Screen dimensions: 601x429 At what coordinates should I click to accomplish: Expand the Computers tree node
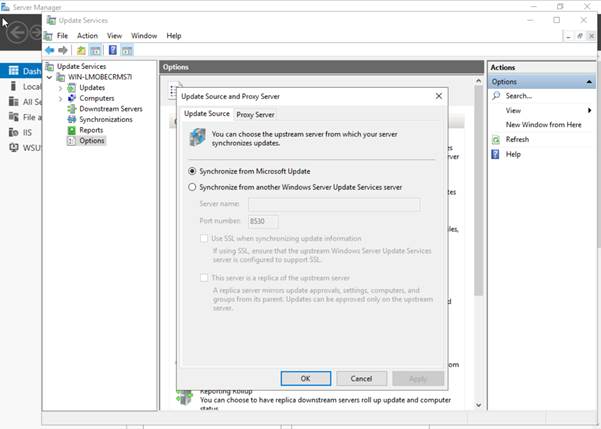pyautogui.click(x=61, y=99)
